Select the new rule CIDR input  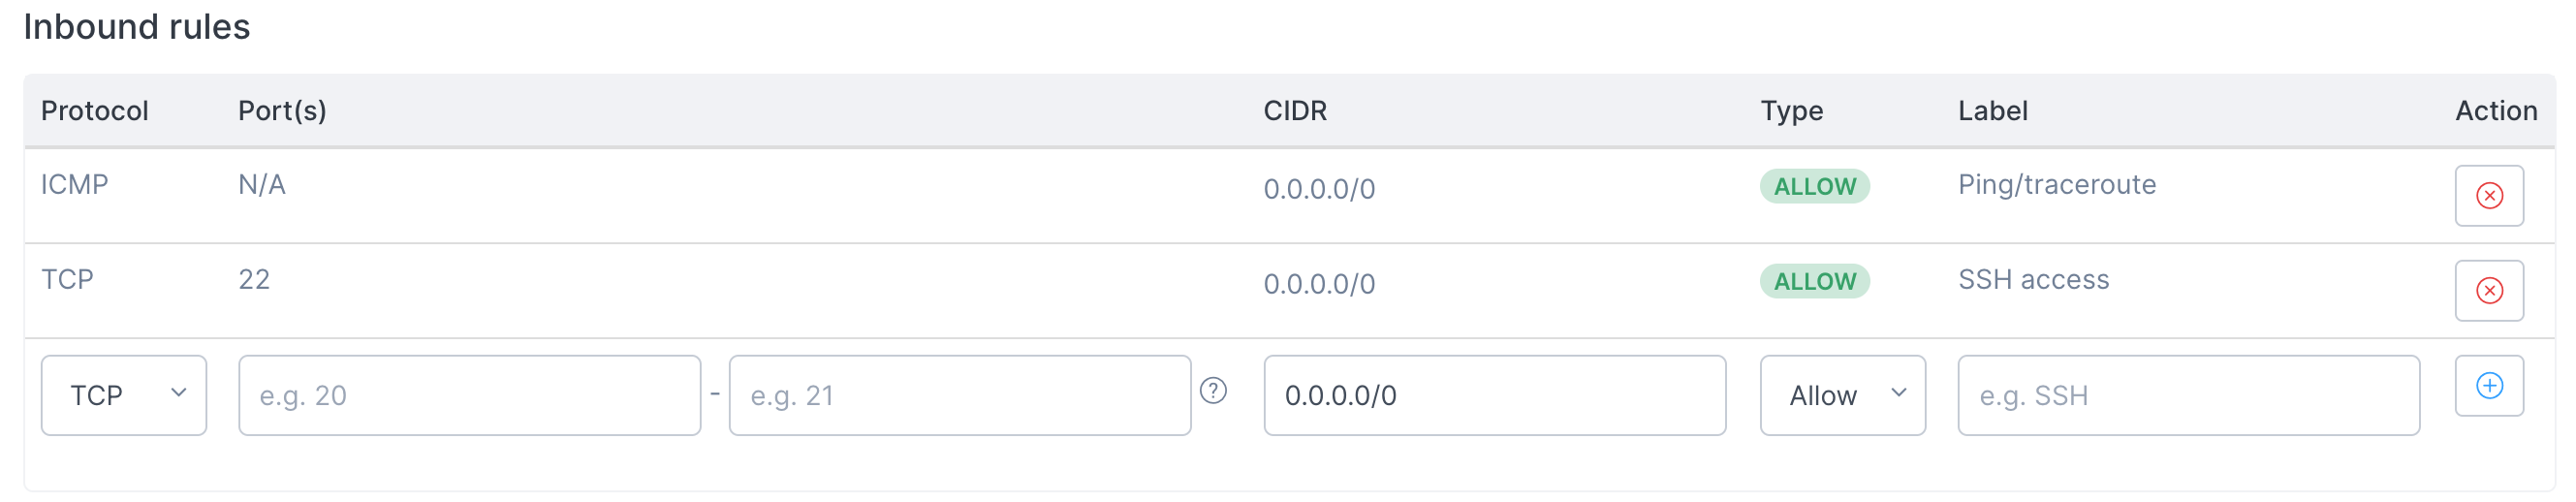click(x=1494, y=396)
